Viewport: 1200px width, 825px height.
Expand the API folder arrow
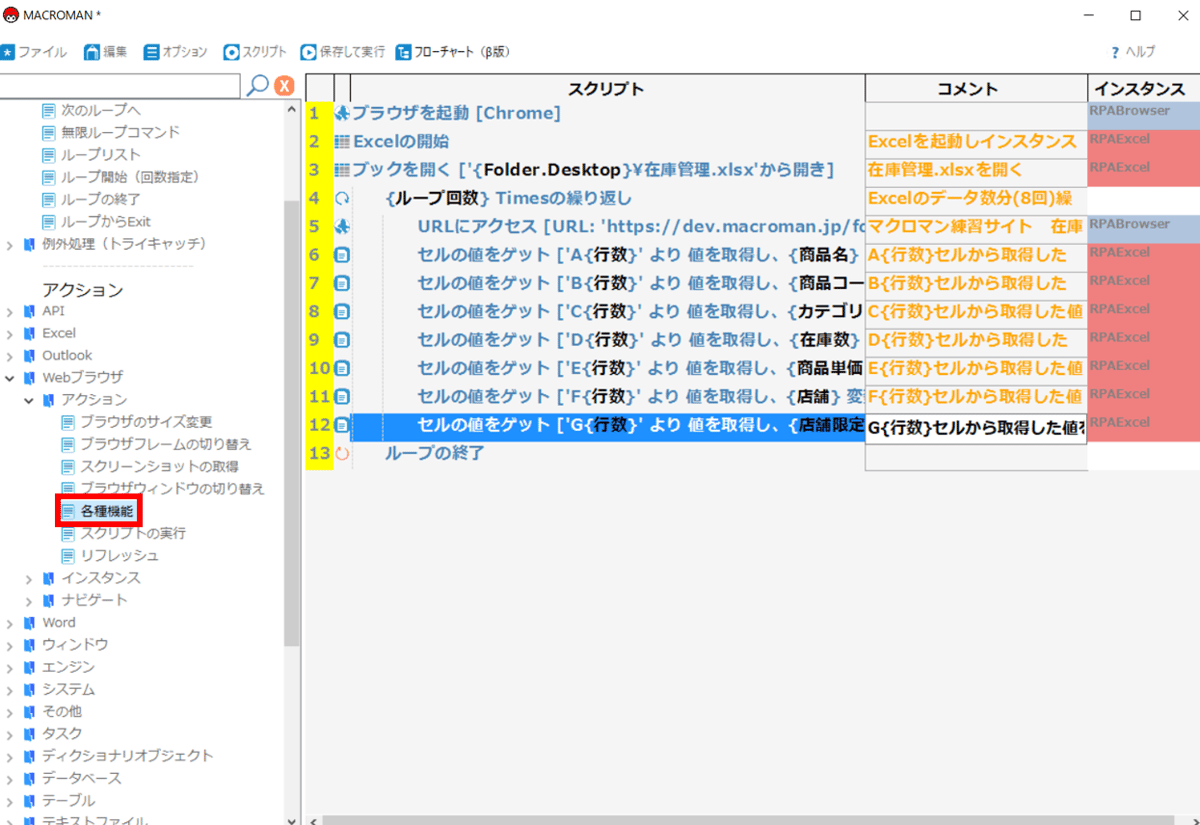pos(10,311)
